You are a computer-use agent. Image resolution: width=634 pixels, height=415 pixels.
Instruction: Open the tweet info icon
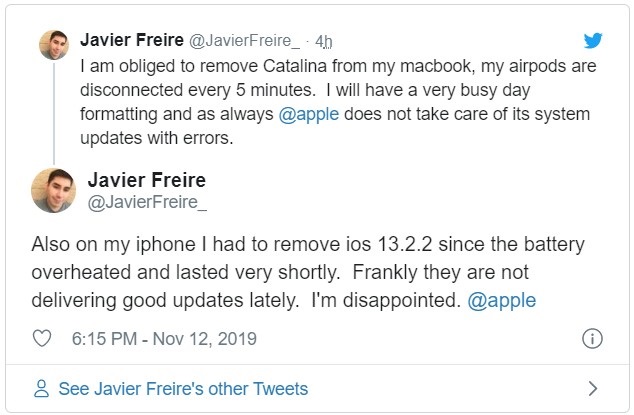[592, 340]
